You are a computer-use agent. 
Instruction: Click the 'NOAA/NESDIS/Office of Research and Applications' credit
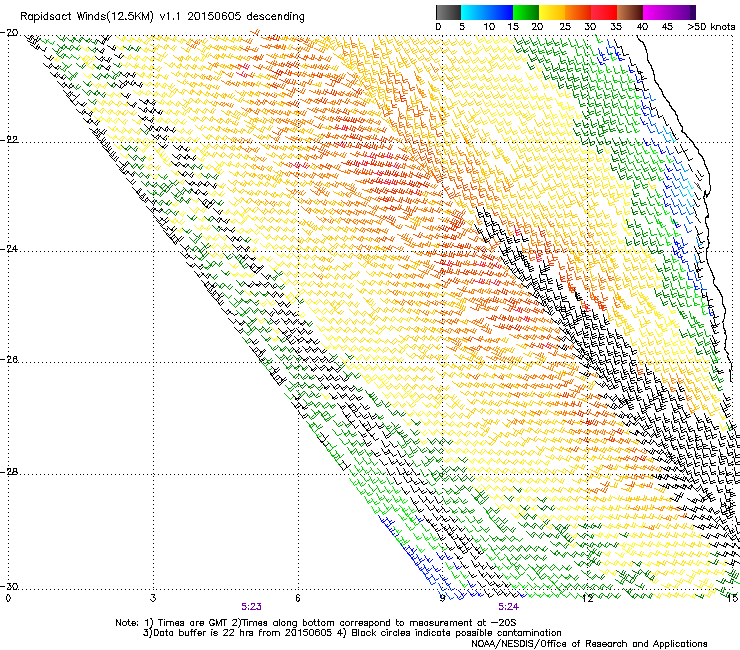589,644
